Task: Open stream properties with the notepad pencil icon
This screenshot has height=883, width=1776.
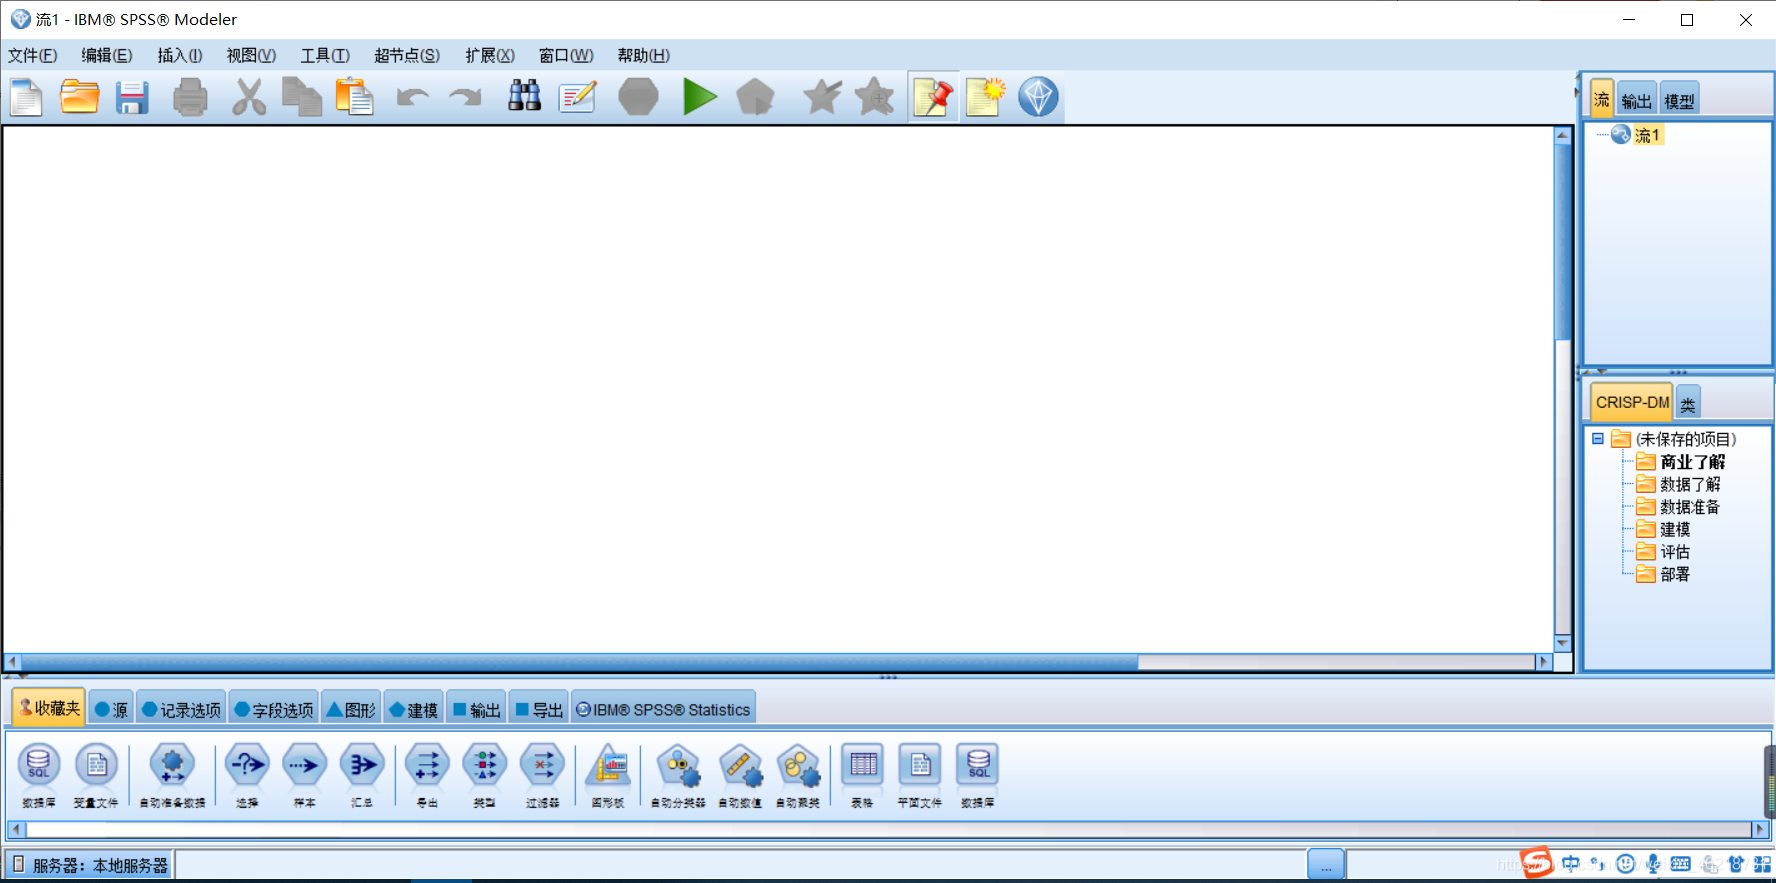Action: (x=578, y=97)
